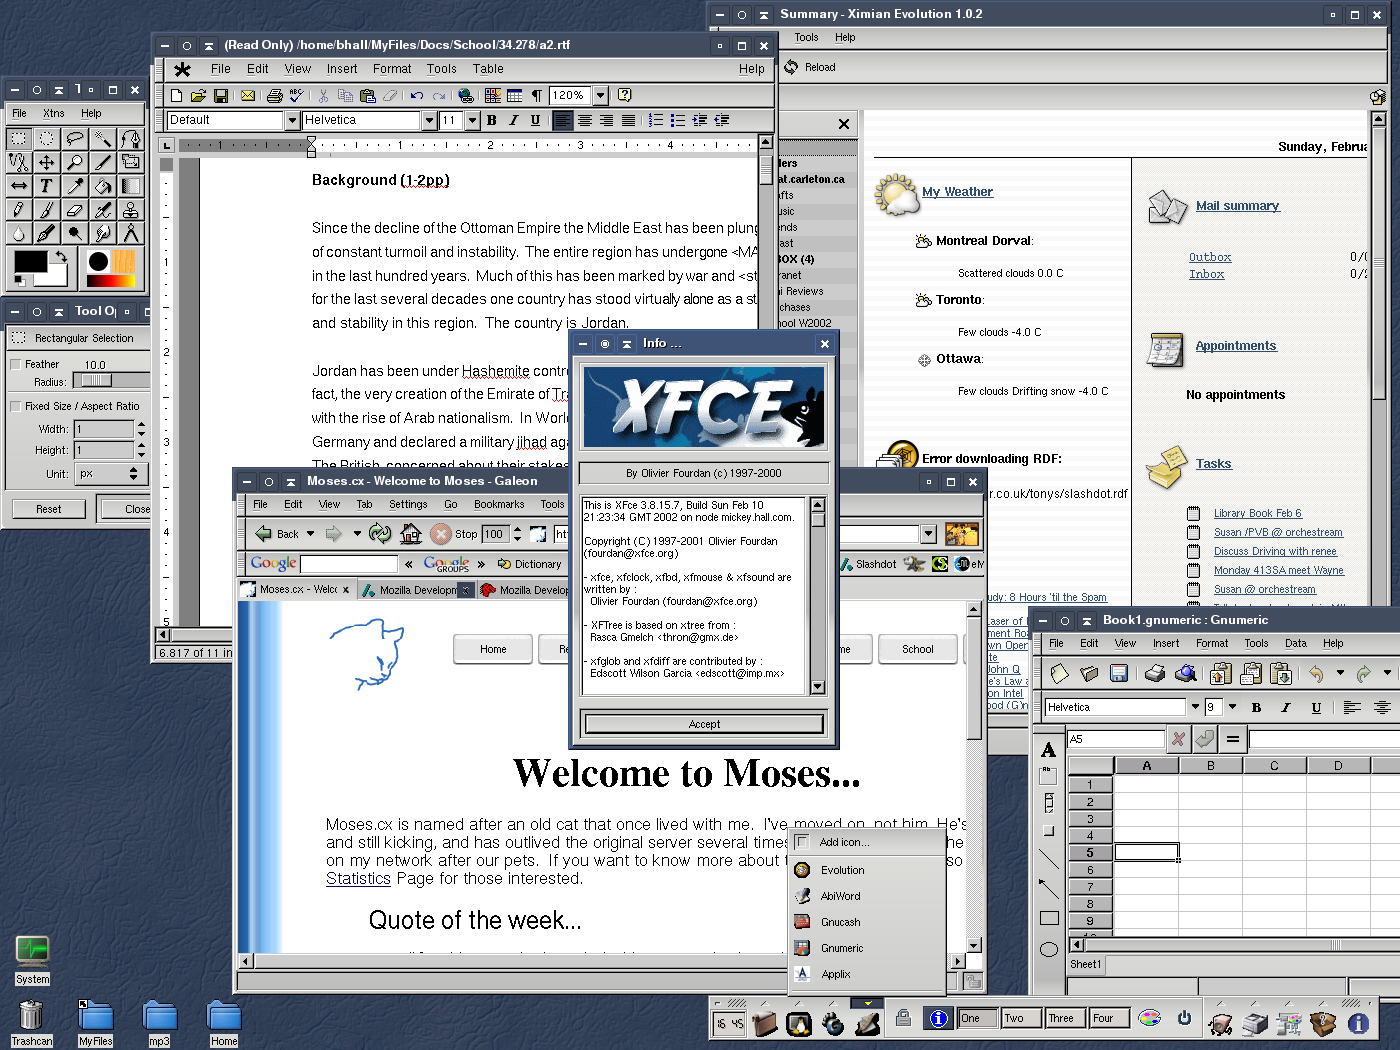Screen dimensions: 1400x1050
Task: Open the Table menu in AbiWord
Action: pyautogui.click(x=488, y=69)
